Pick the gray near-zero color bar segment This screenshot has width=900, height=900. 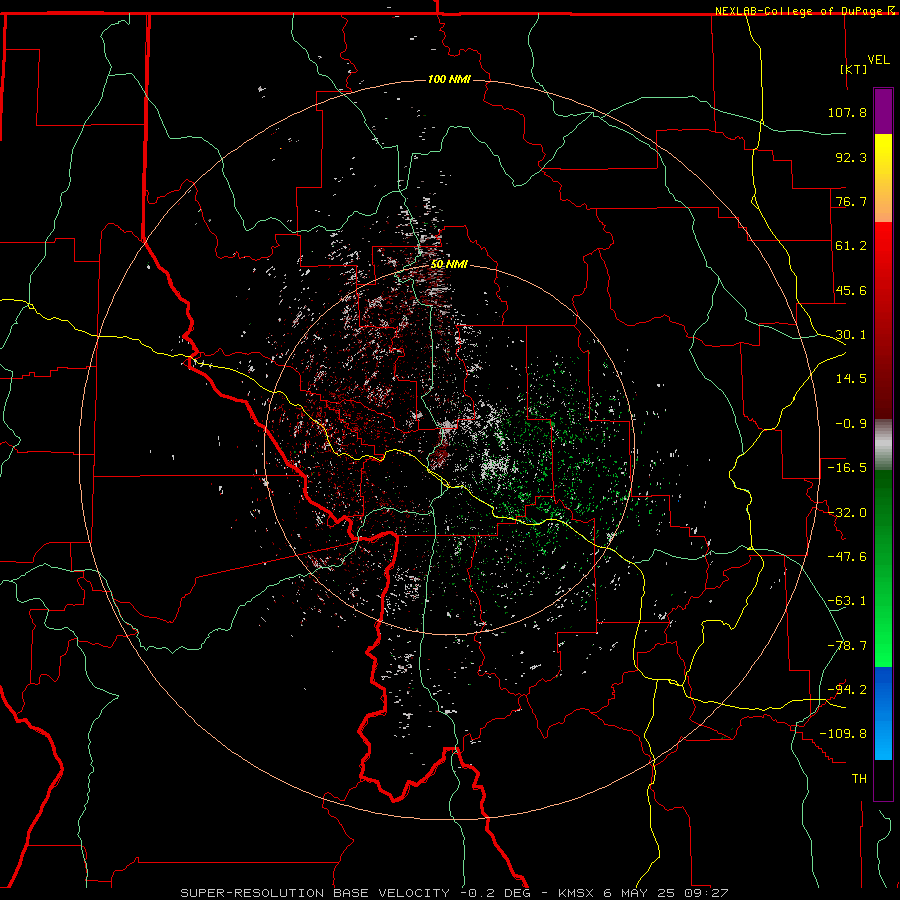(x=883, y=444)
